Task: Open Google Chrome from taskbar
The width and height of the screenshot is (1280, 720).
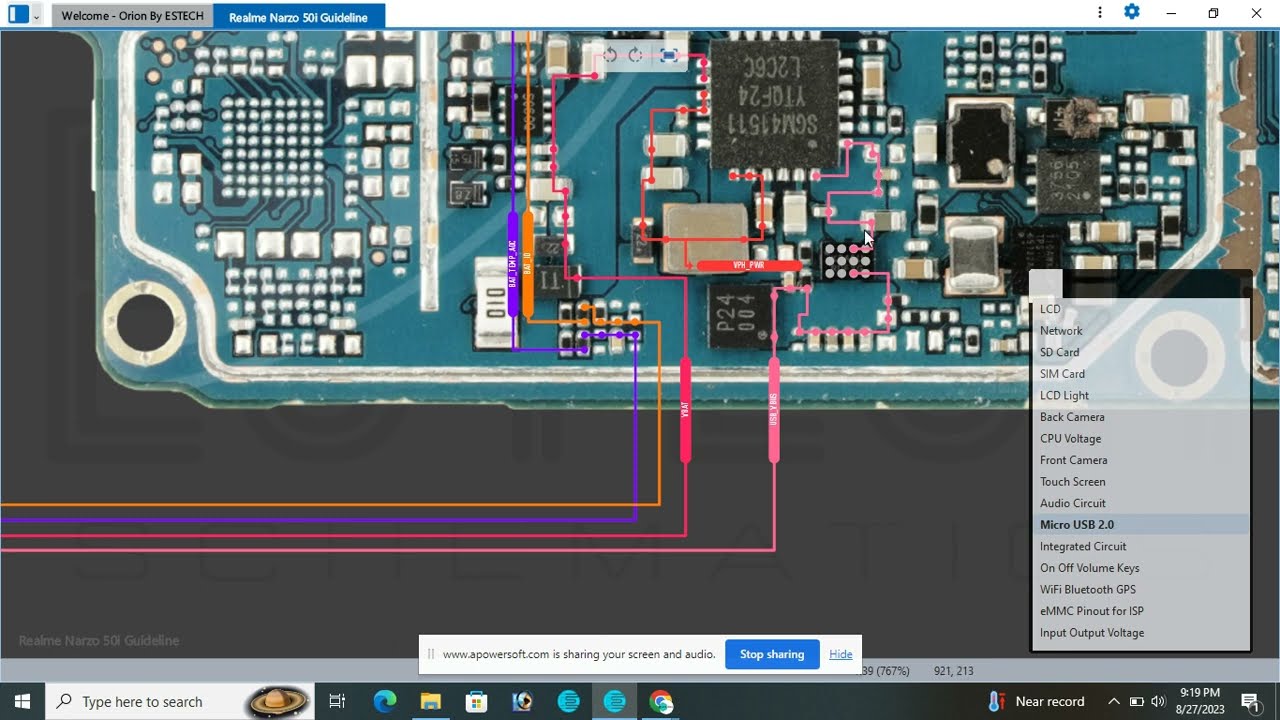Action: pos(661,701)
